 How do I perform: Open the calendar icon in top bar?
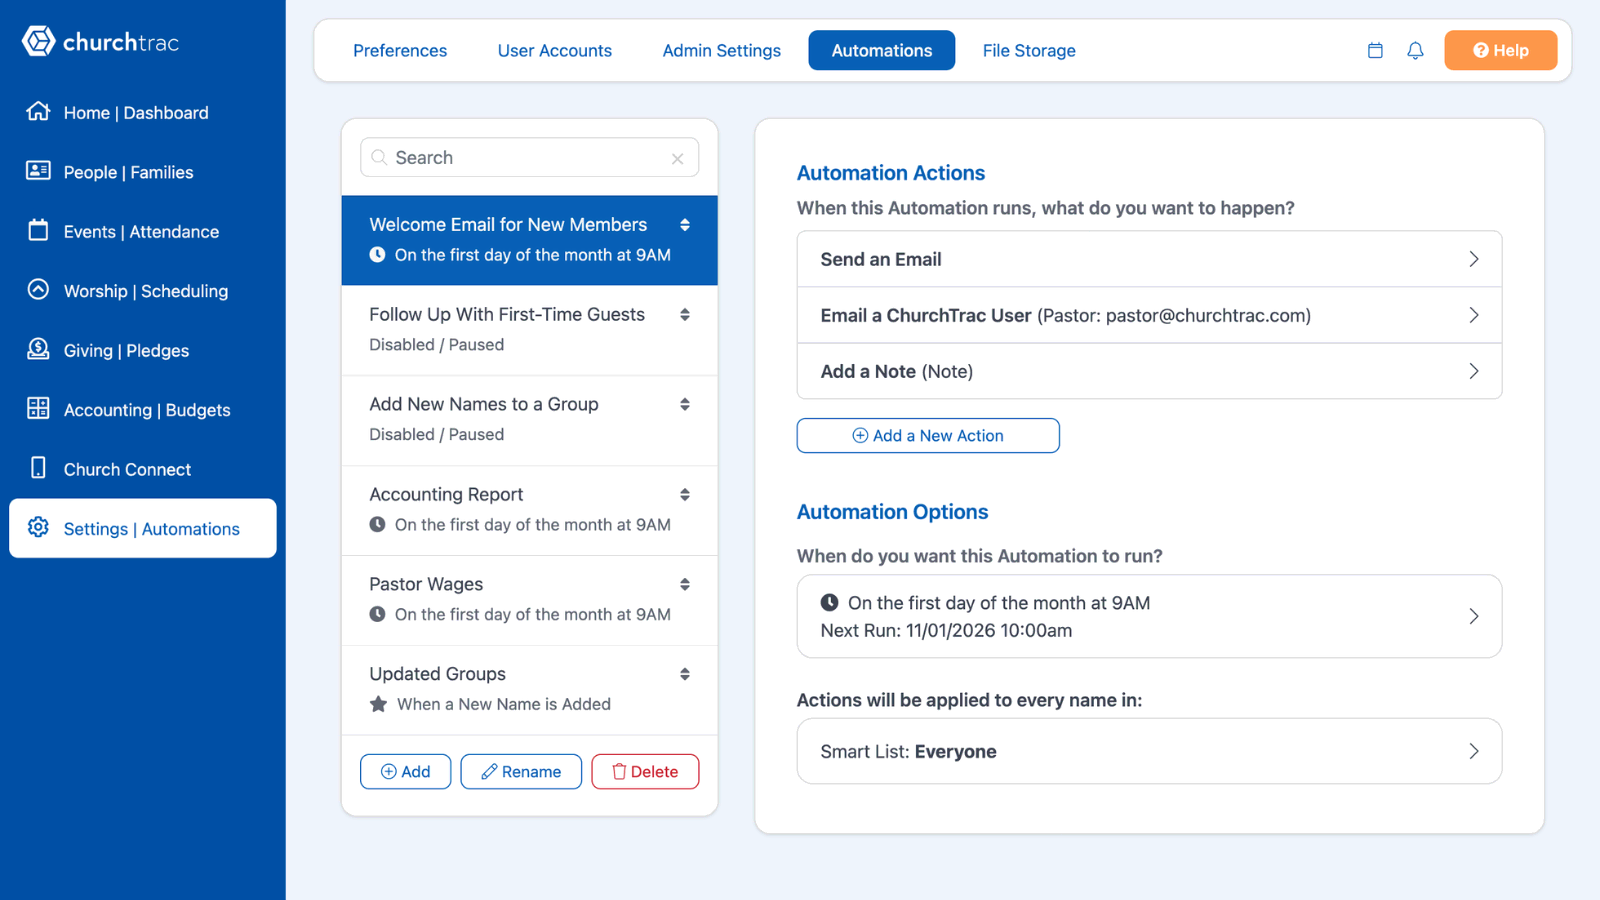point(1375,50)
